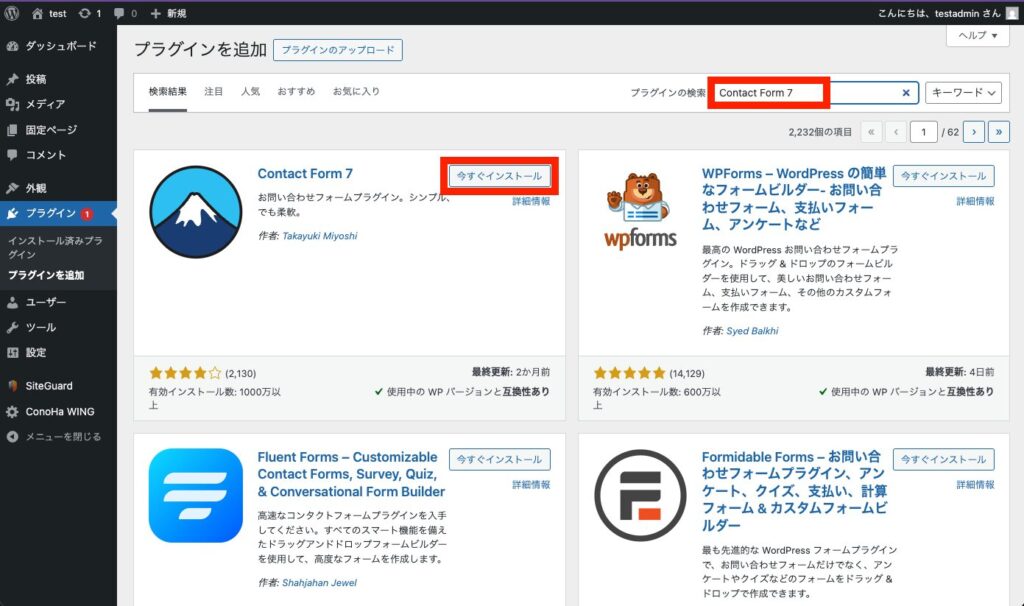Image resolution: width=1024 pixels, height=606 pixels.
Task: Clear the search field with X
Action: (x=906, y=93)
